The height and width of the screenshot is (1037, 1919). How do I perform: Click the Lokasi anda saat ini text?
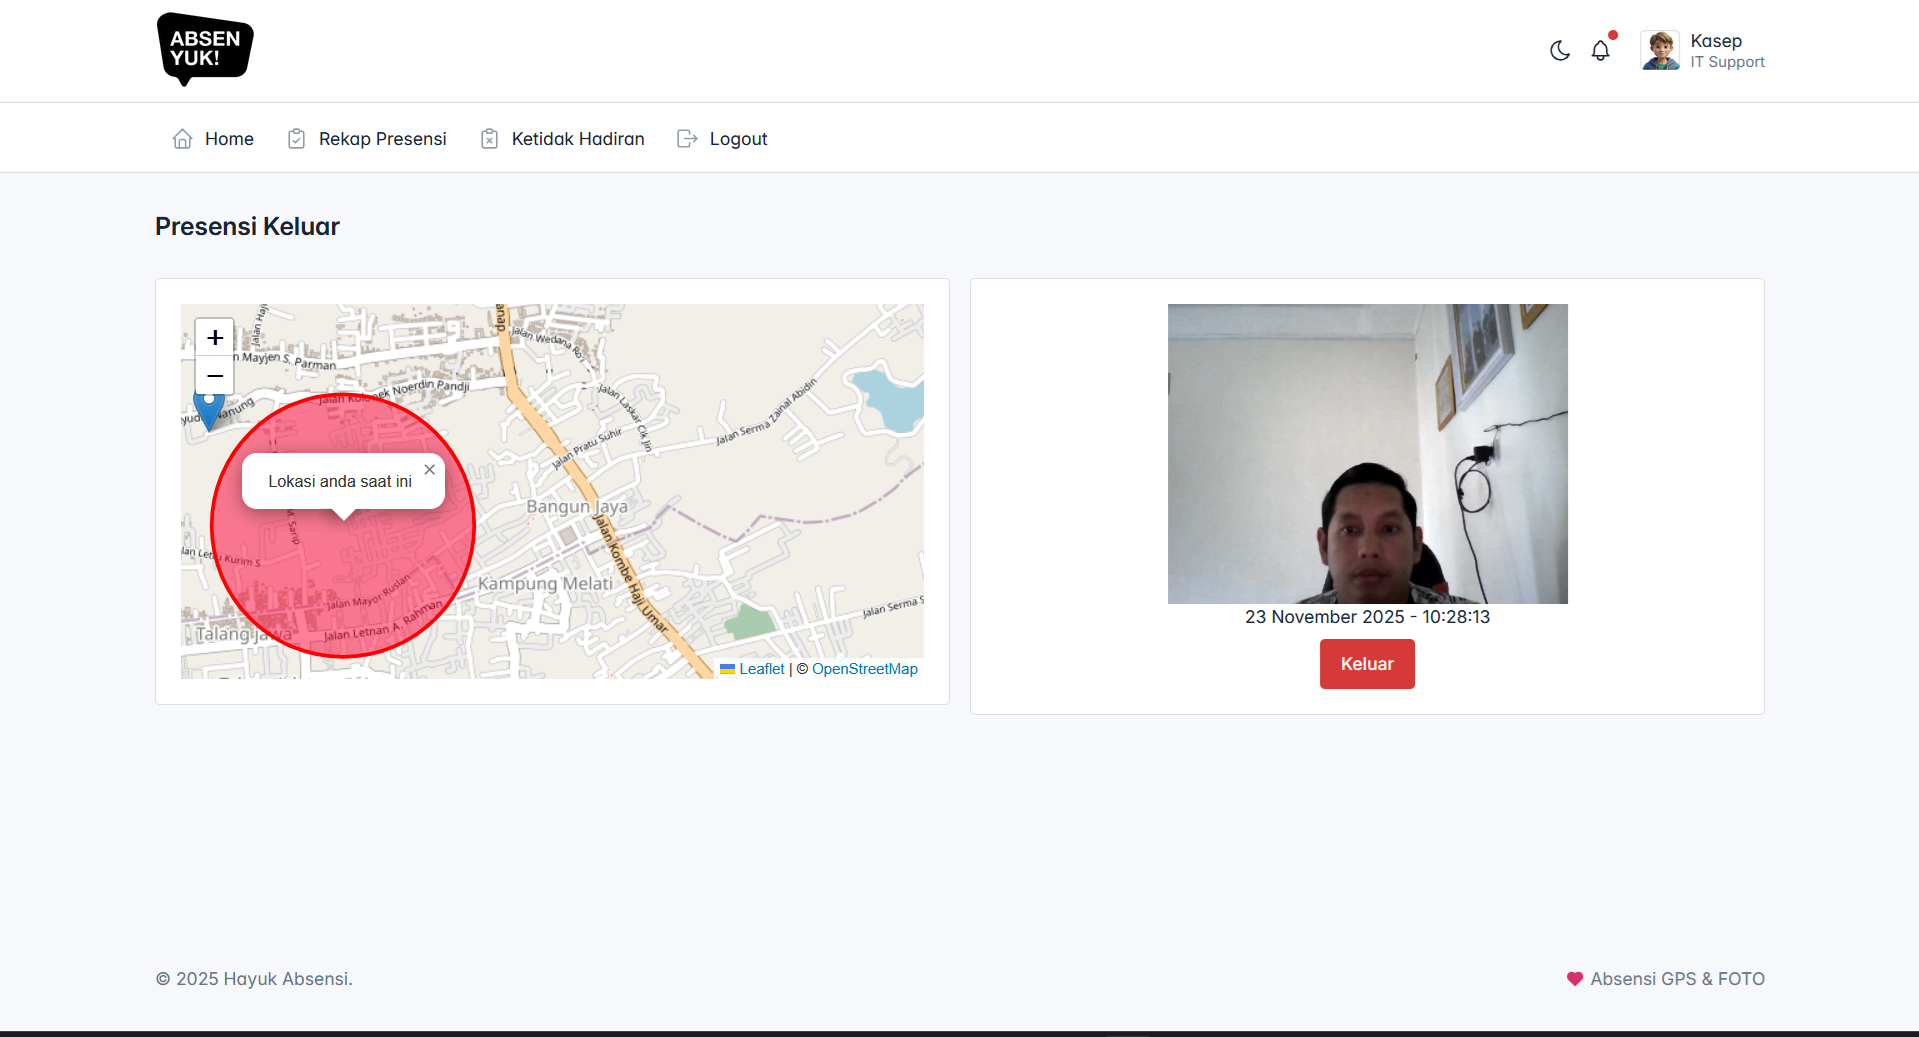coord(340,482)
